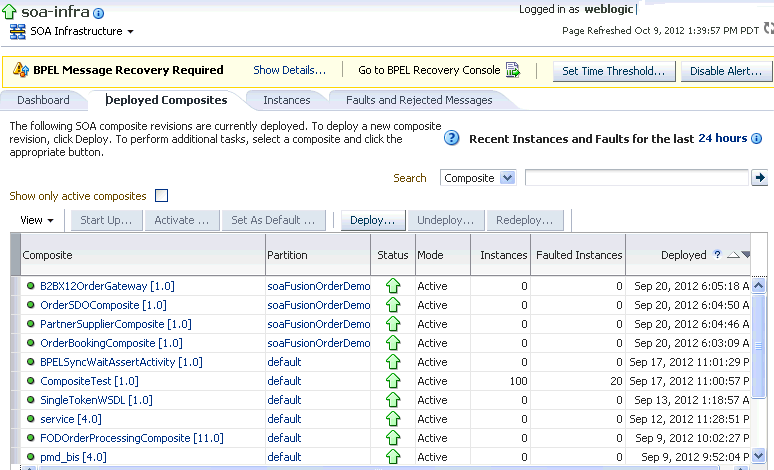Click soa-infra green up status icon
The image size is (774, 470).
pyautogui.click(x=9, y=12)
